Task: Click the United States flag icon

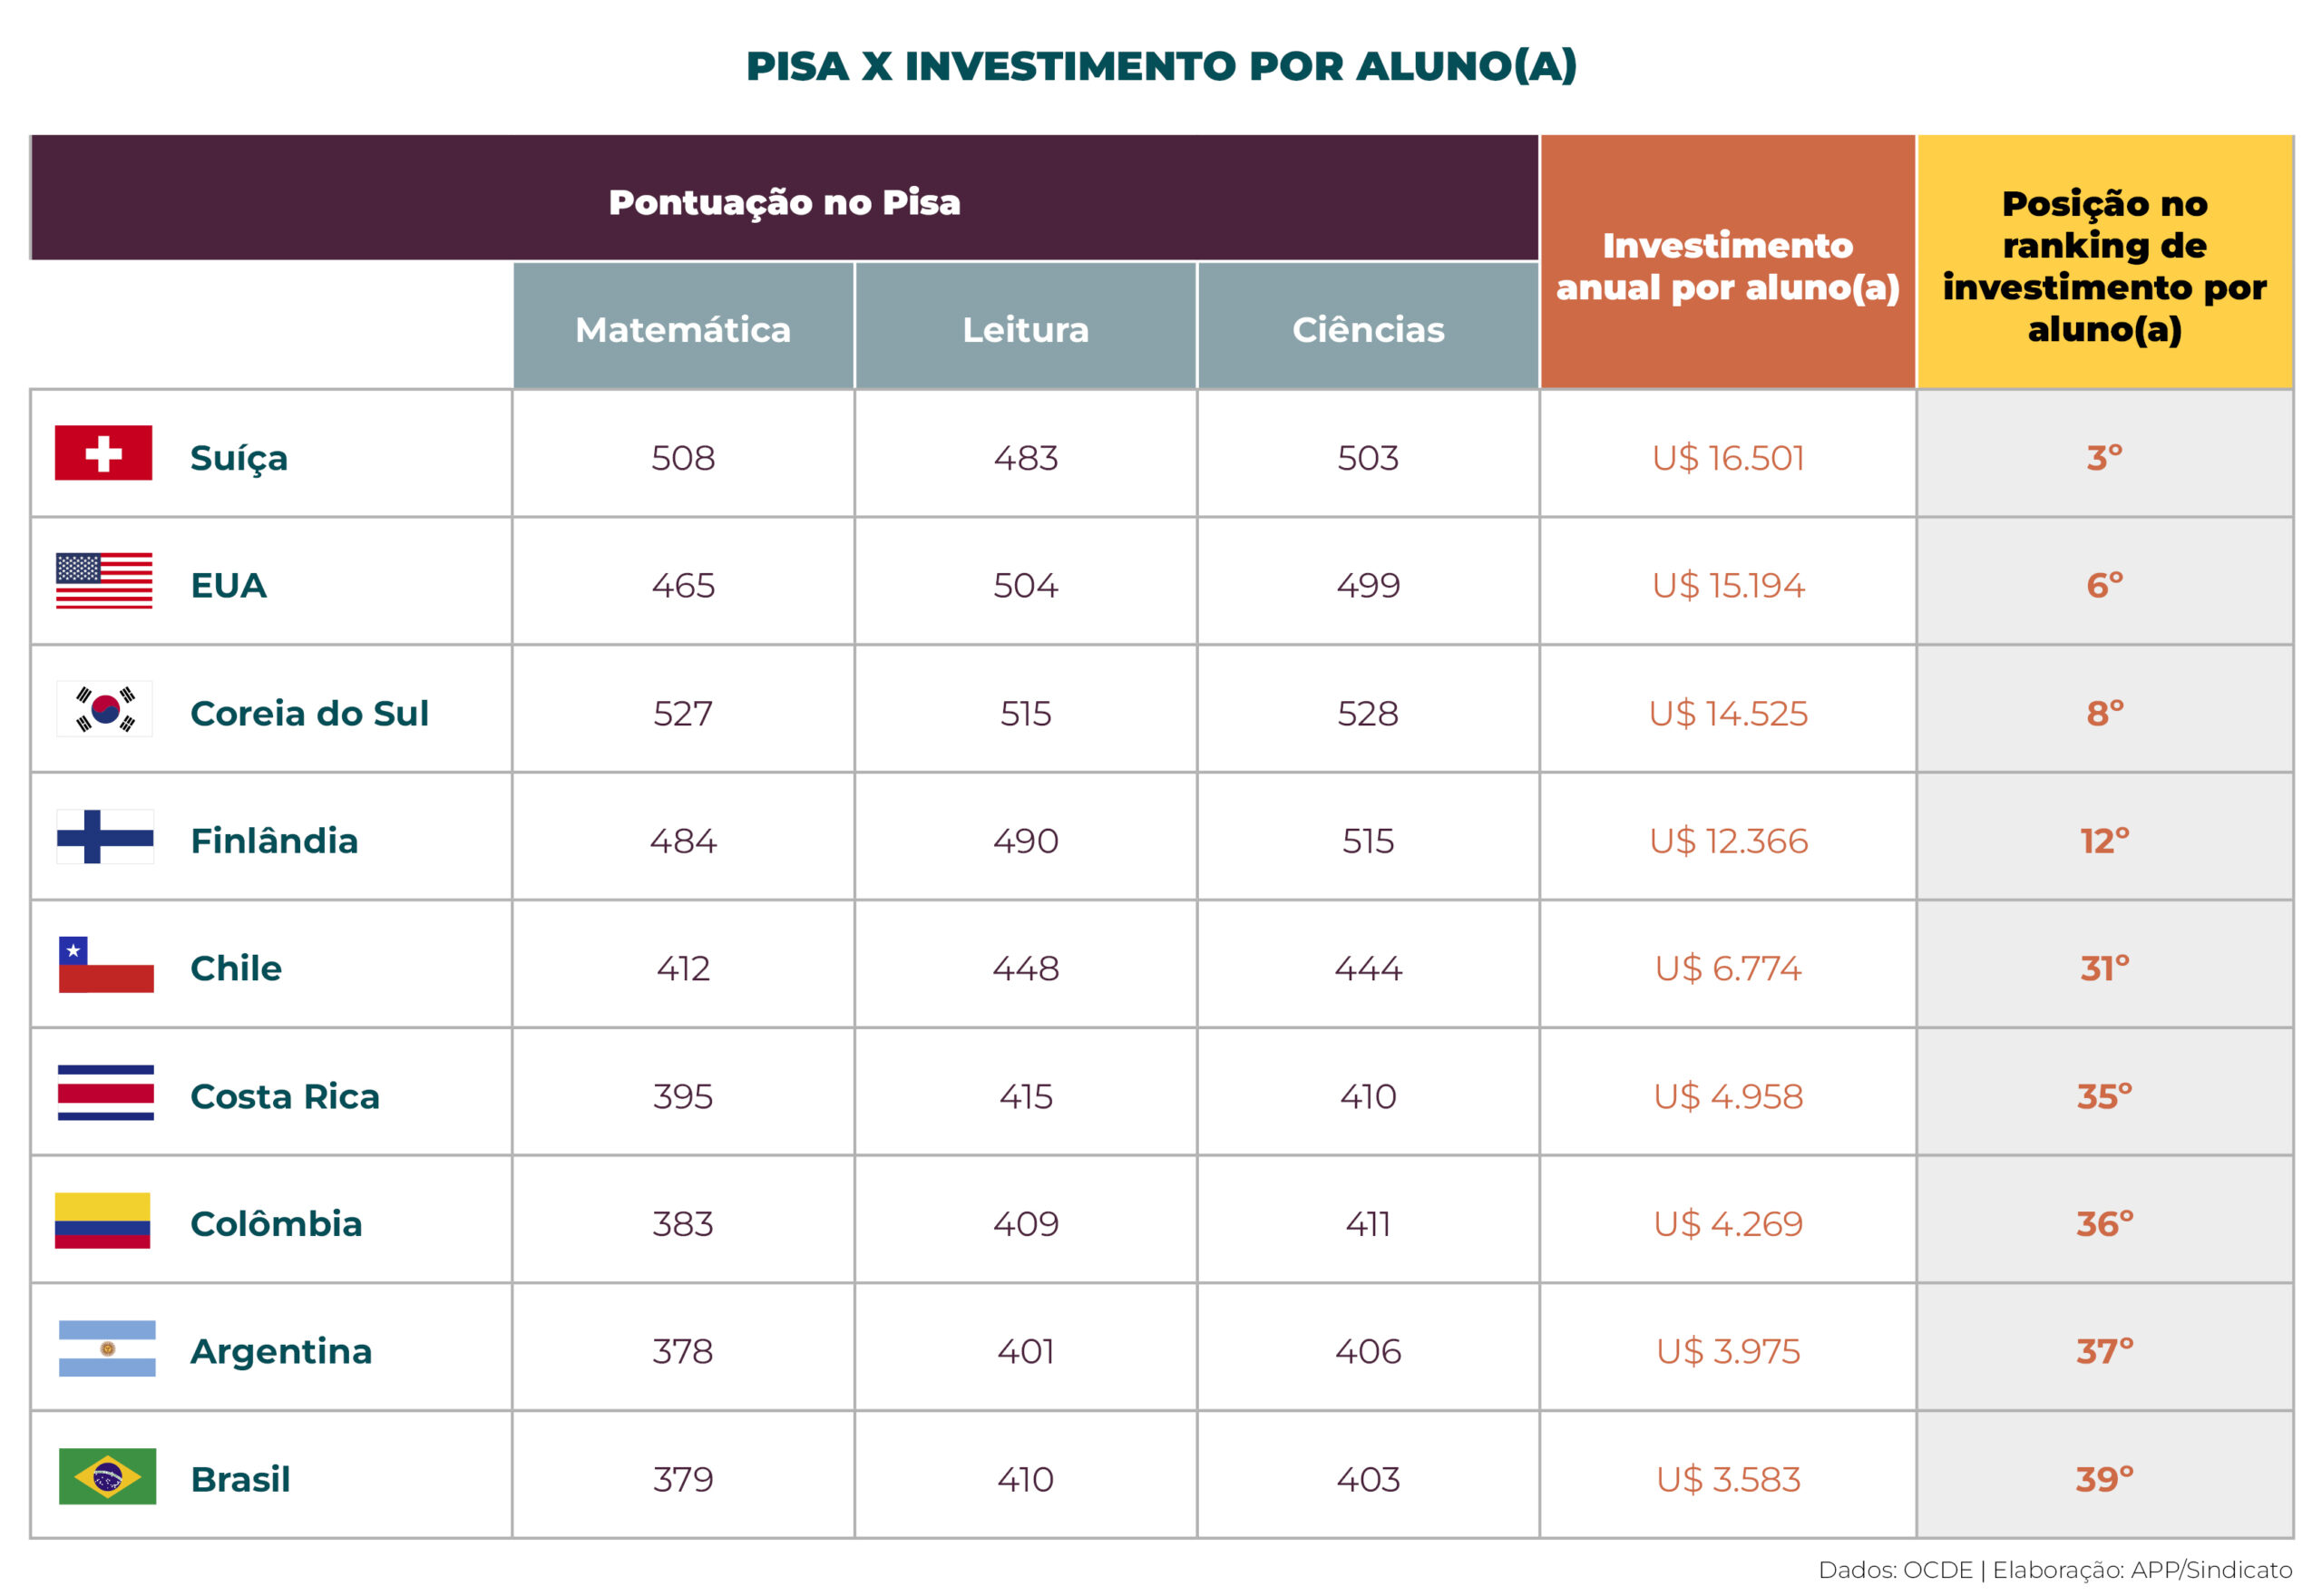Action: click(x=104, y=581)
